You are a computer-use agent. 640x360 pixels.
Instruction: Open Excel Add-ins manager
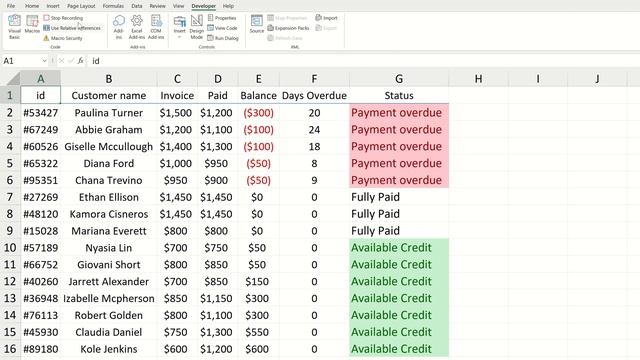(137, 27)
